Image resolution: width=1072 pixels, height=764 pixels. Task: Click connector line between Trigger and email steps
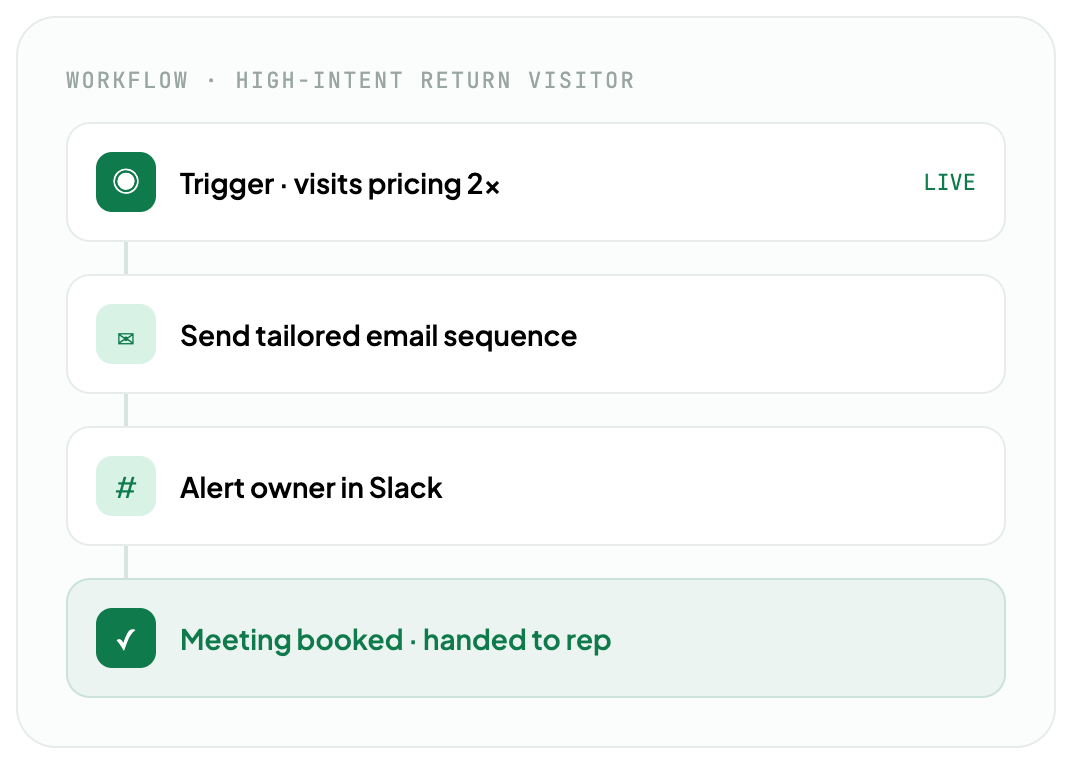point(126,258)
